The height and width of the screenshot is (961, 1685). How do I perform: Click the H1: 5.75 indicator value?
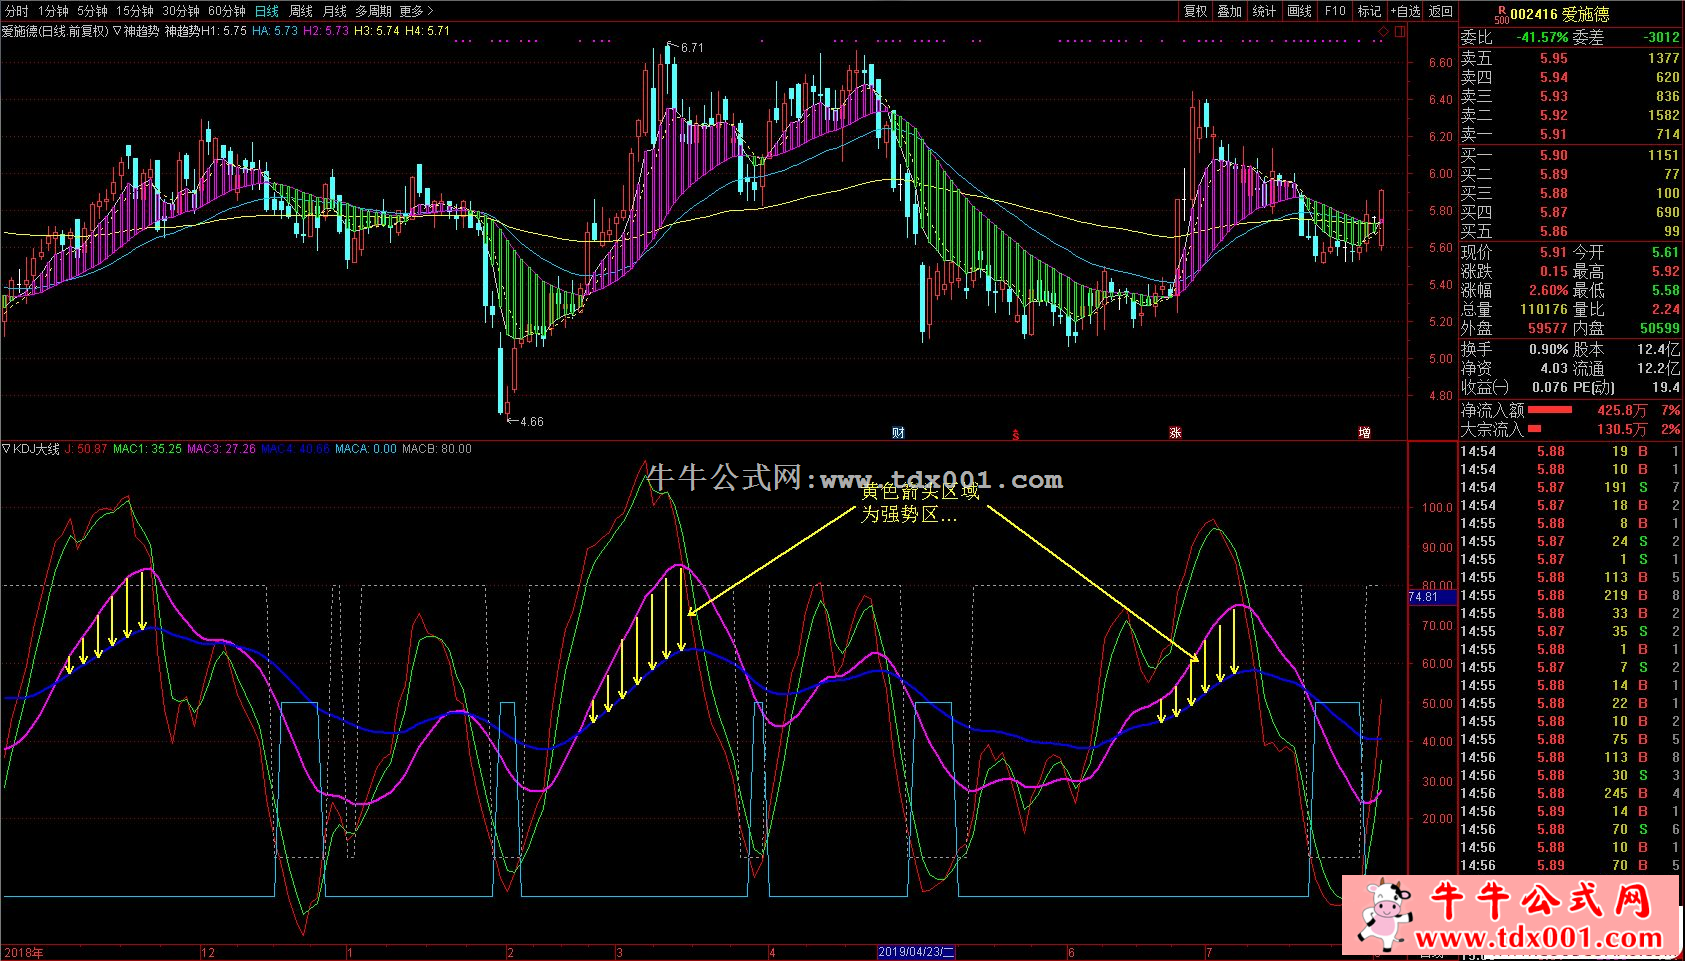(x=224, y=31)
